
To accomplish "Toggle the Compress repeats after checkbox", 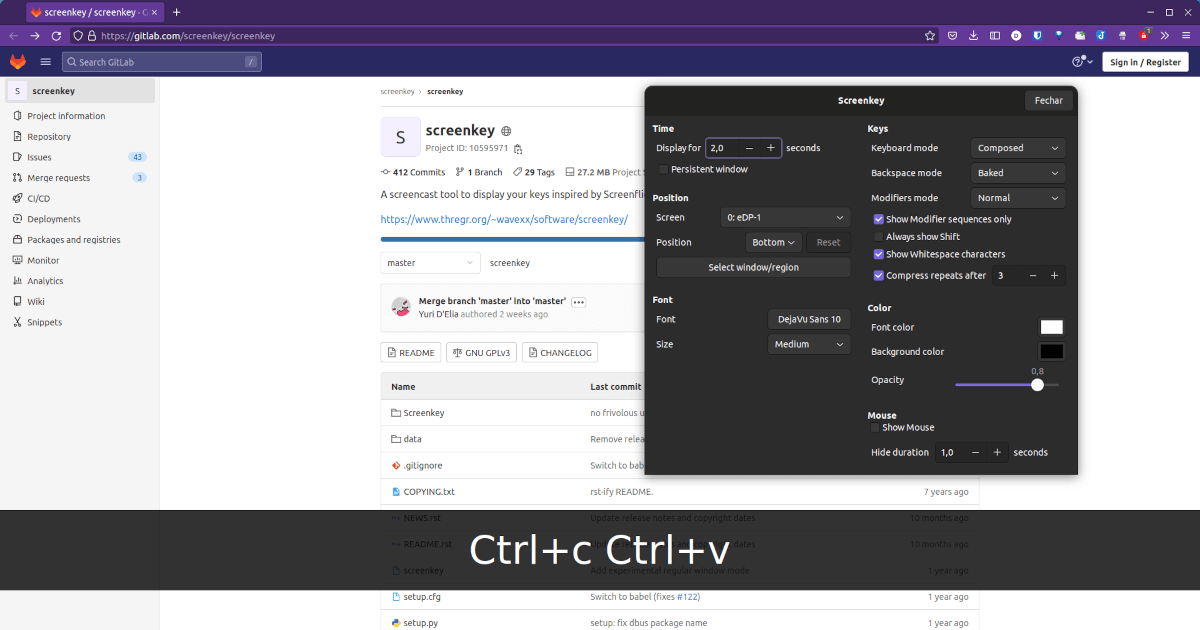I will [878, 275].
